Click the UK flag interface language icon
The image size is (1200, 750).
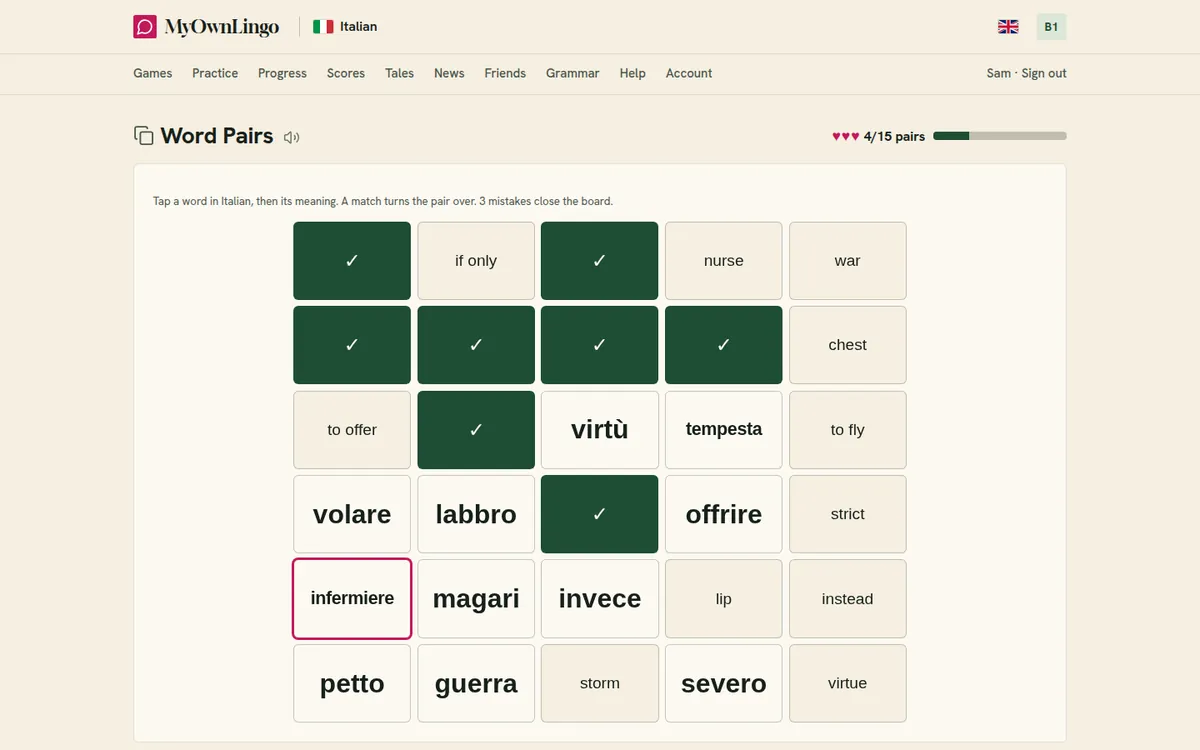click(1008, 27)
